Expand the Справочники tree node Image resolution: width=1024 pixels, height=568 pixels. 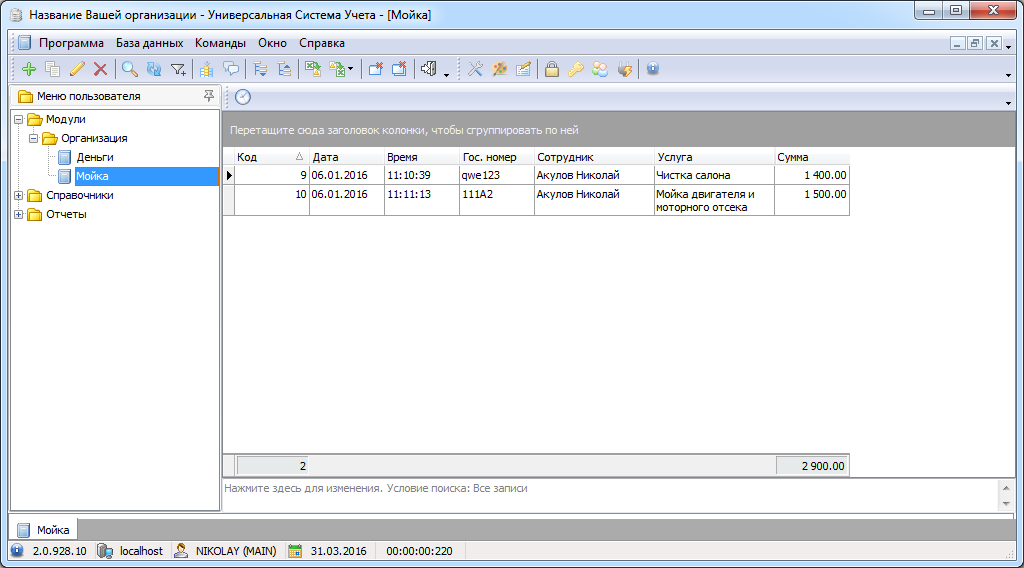19,195
